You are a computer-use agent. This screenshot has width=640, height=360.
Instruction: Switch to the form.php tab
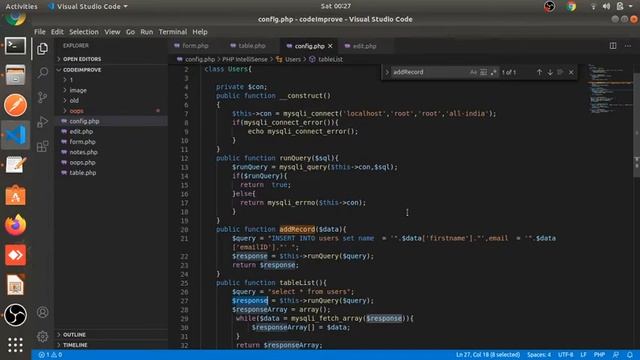click(x=195, y=46)
